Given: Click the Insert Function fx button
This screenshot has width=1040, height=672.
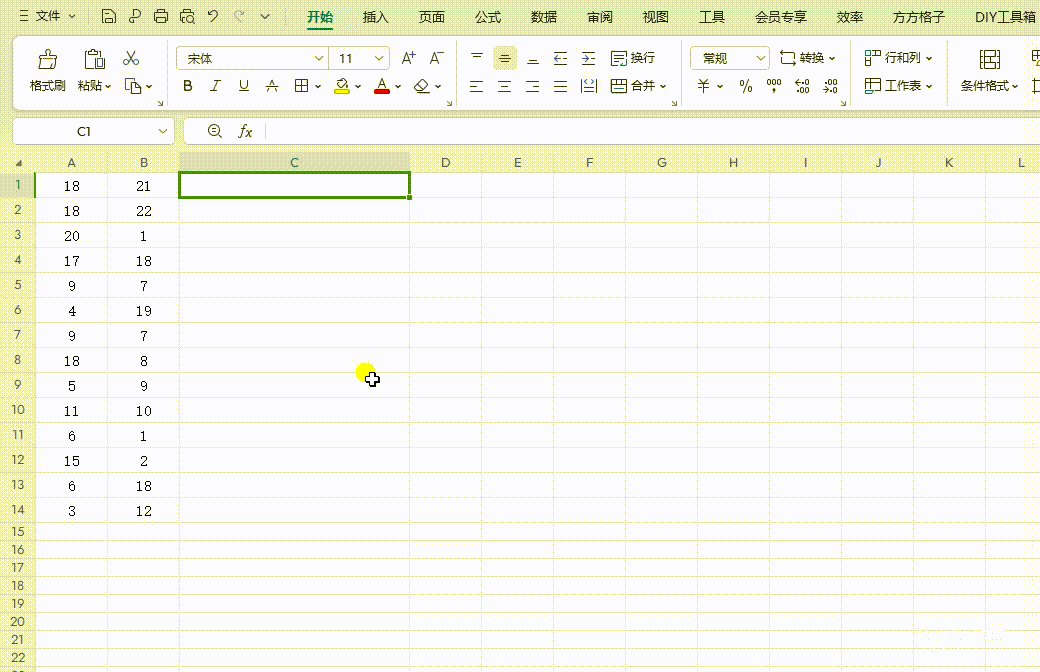Looking at the screenshot, I should click(x=245, y=131).
